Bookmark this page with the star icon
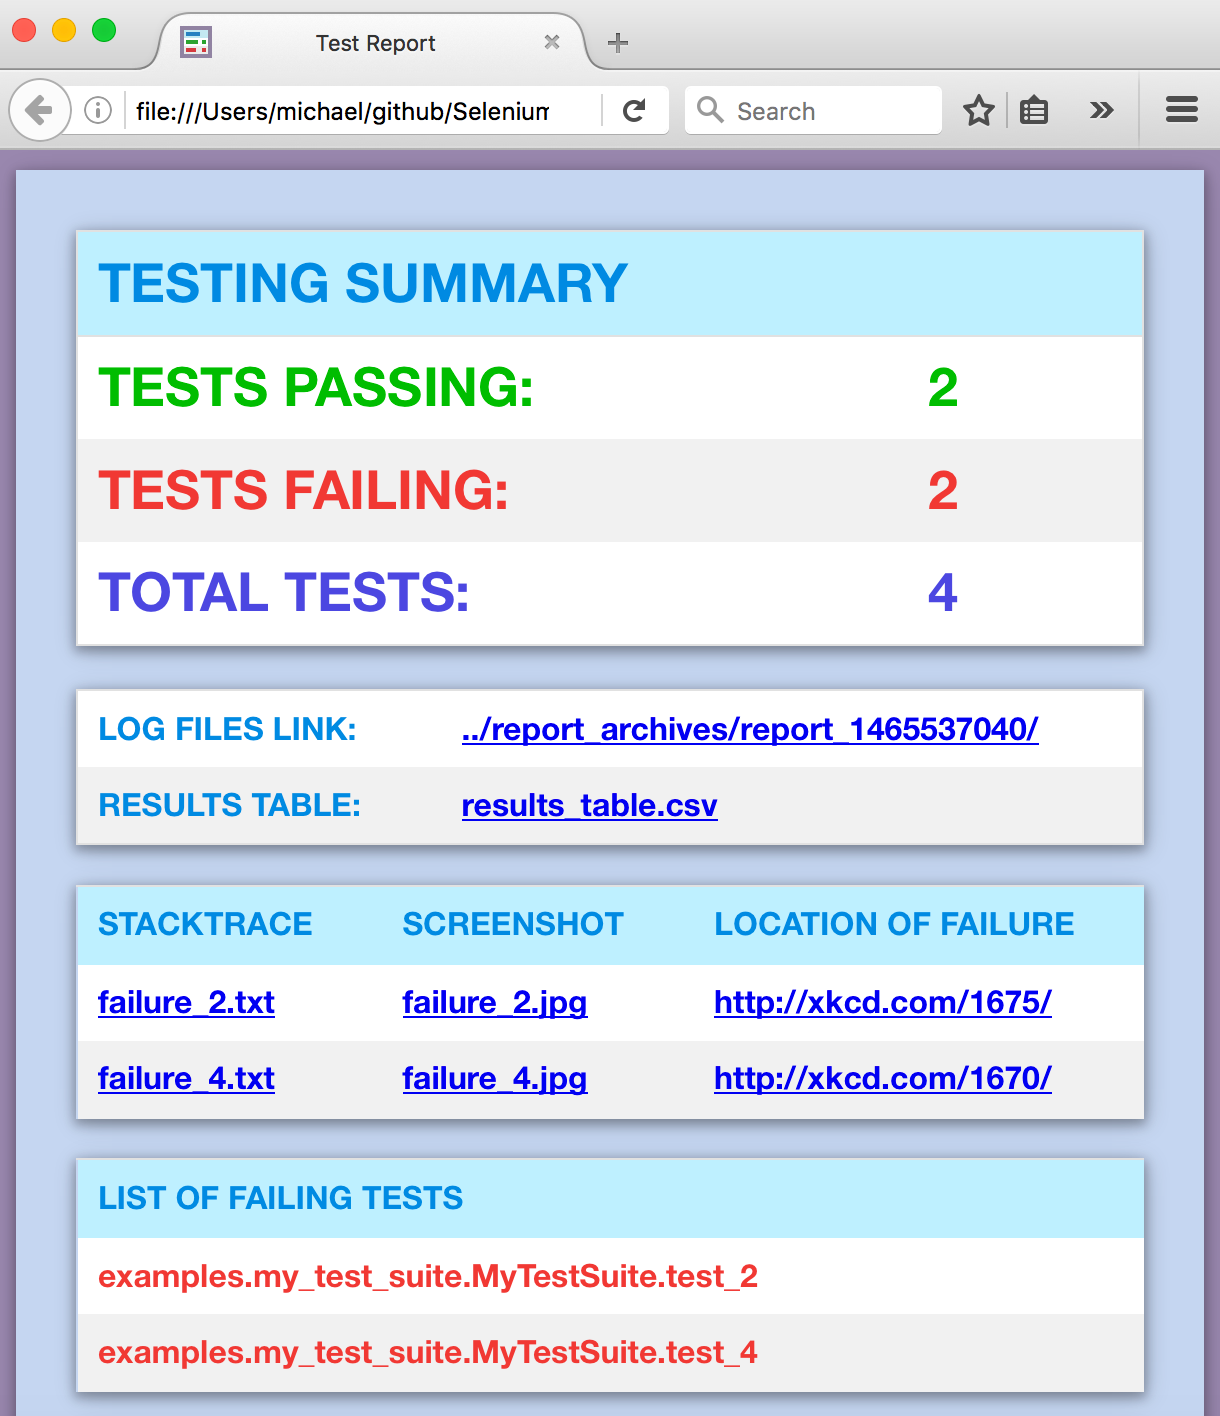The image size is (1220, 1416). (978, 110)
